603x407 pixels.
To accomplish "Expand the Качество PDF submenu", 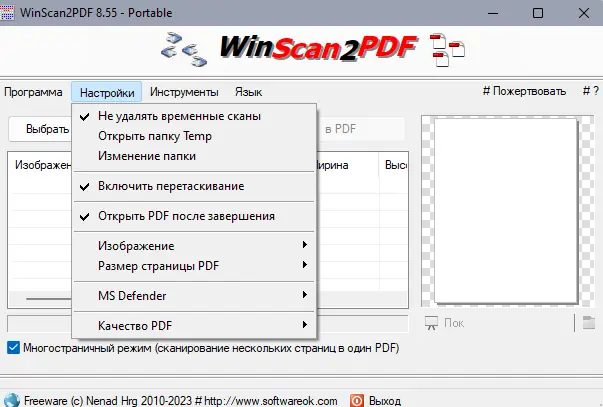I will tap(194, 326).
